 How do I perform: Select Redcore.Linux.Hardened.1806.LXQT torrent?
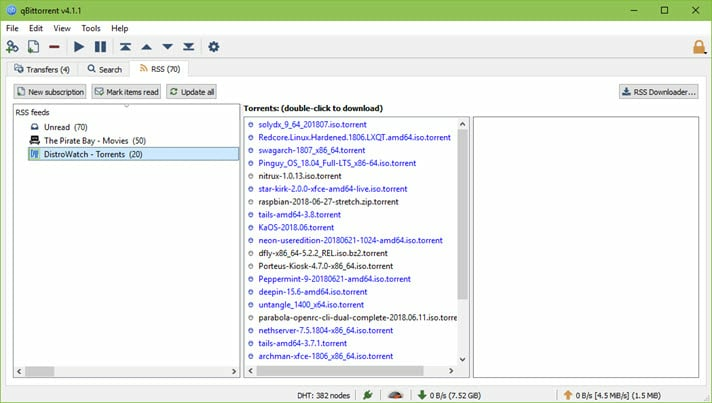pyautogui.click(x=355, y=138)
